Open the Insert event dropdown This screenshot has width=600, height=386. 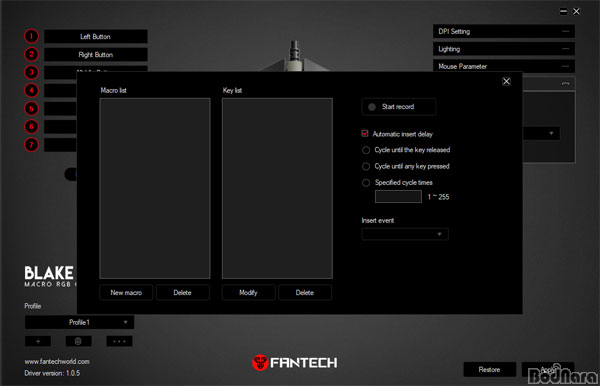click(x=405, y=234)
